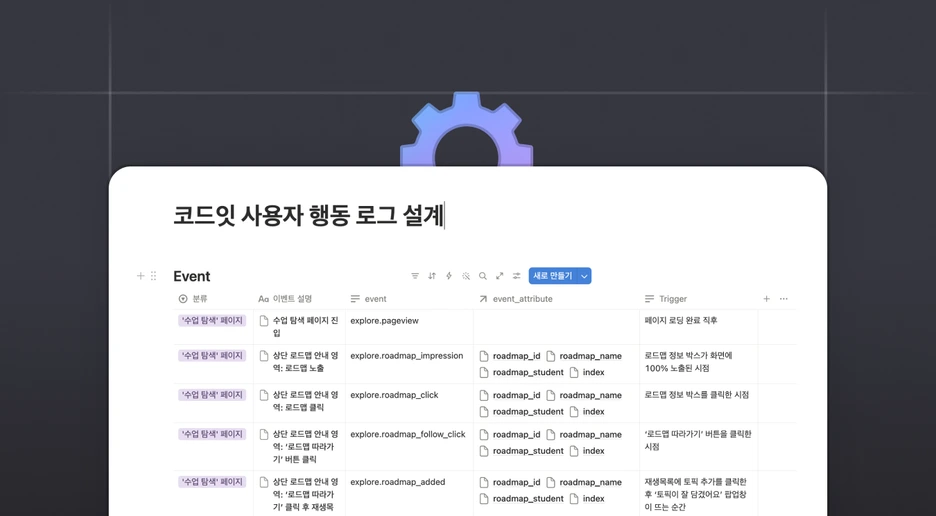The width and height of the screenshot is (936, 516).
Task: Click the sparkle icon next to lightning
Action: pyautogui.click(x=466, y=276)
